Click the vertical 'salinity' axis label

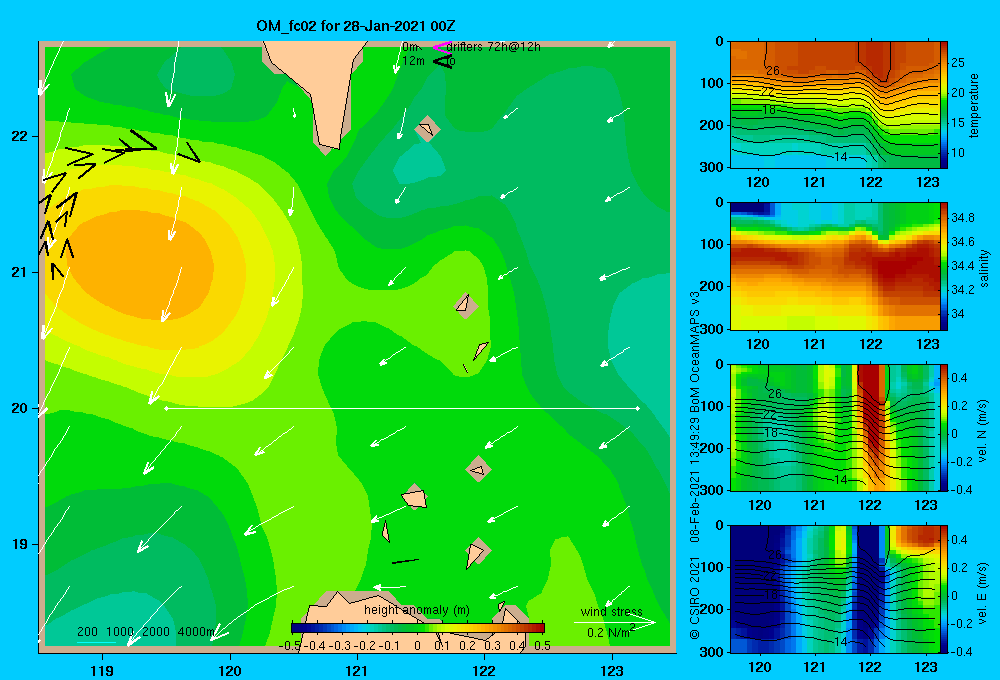coord(984,268)
